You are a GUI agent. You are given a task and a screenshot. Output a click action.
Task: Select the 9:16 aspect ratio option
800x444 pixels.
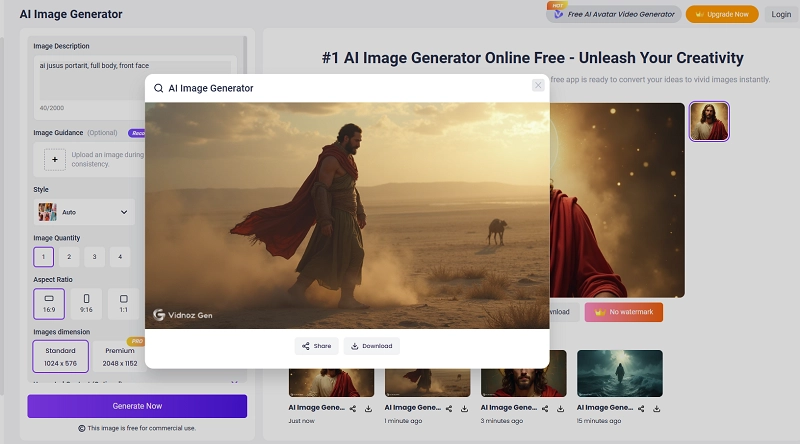(86, 303)
